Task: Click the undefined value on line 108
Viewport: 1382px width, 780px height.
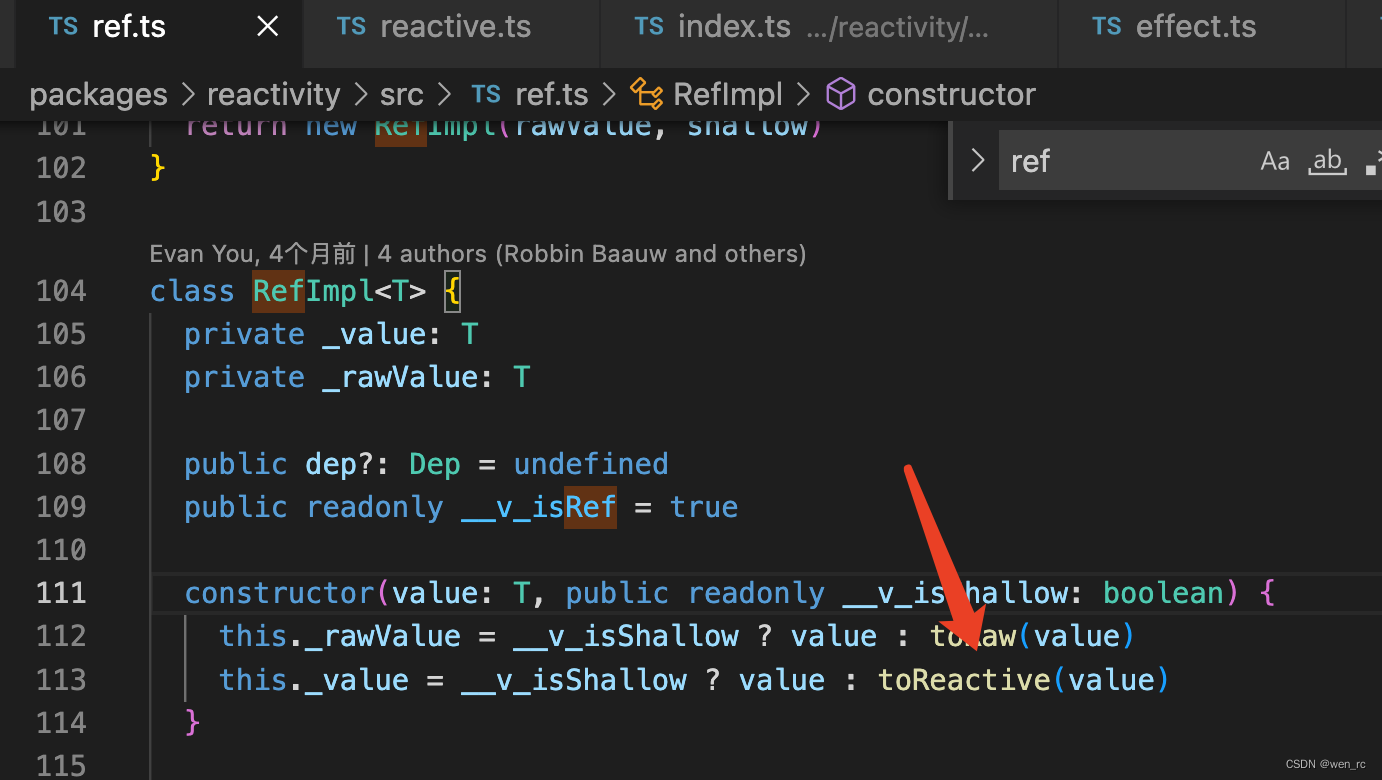Action: 591,464
